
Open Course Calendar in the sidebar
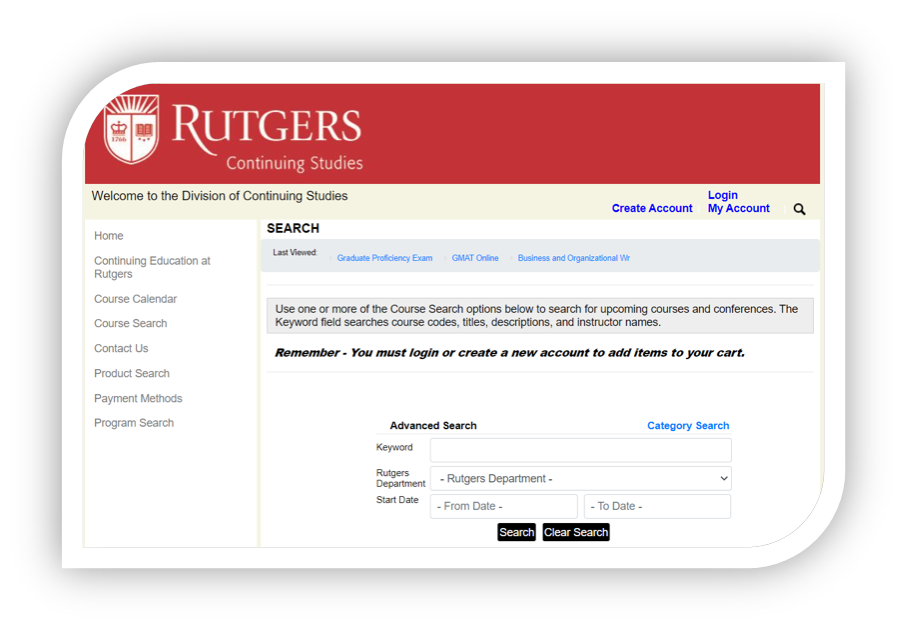135,299
